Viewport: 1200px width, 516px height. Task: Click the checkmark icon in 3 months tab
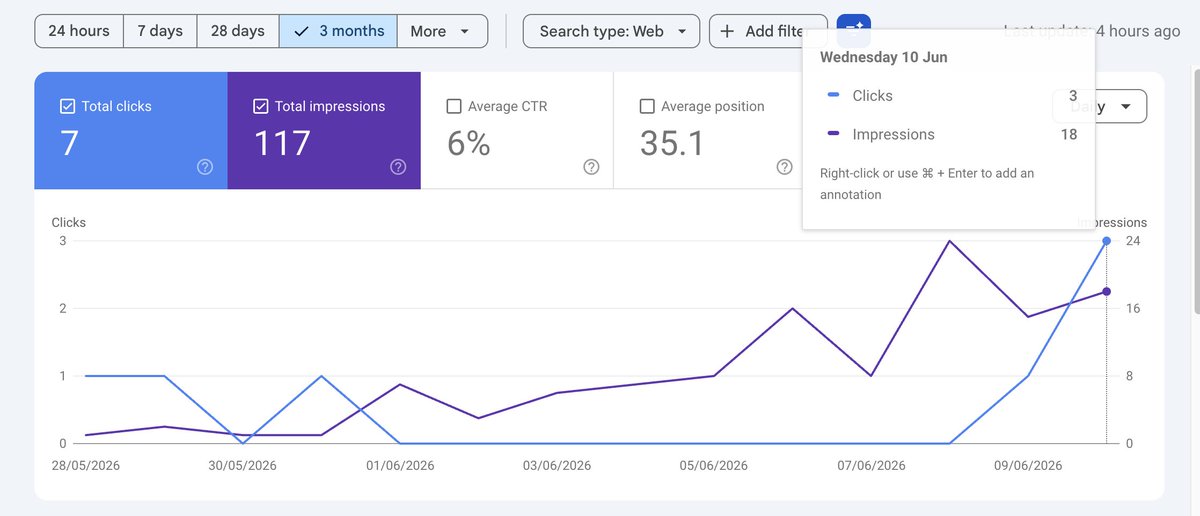tap(301, 31)
